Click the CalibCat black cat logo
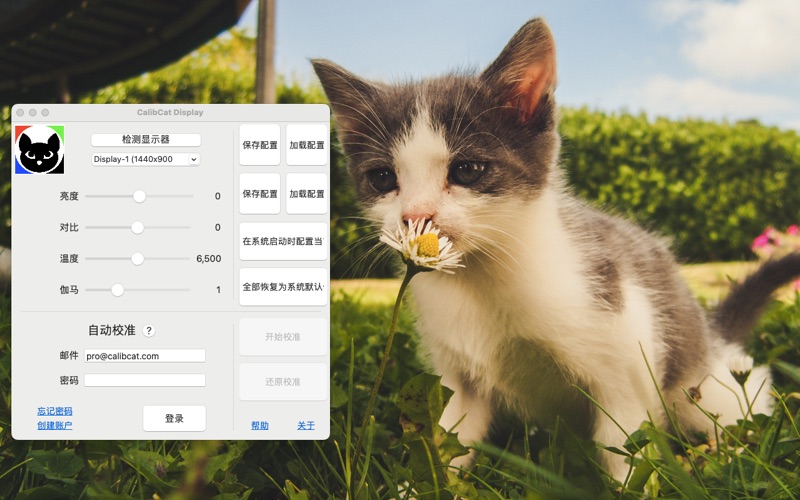The height and width of the screenshot is (500, 800). click(x=40, y=149)
